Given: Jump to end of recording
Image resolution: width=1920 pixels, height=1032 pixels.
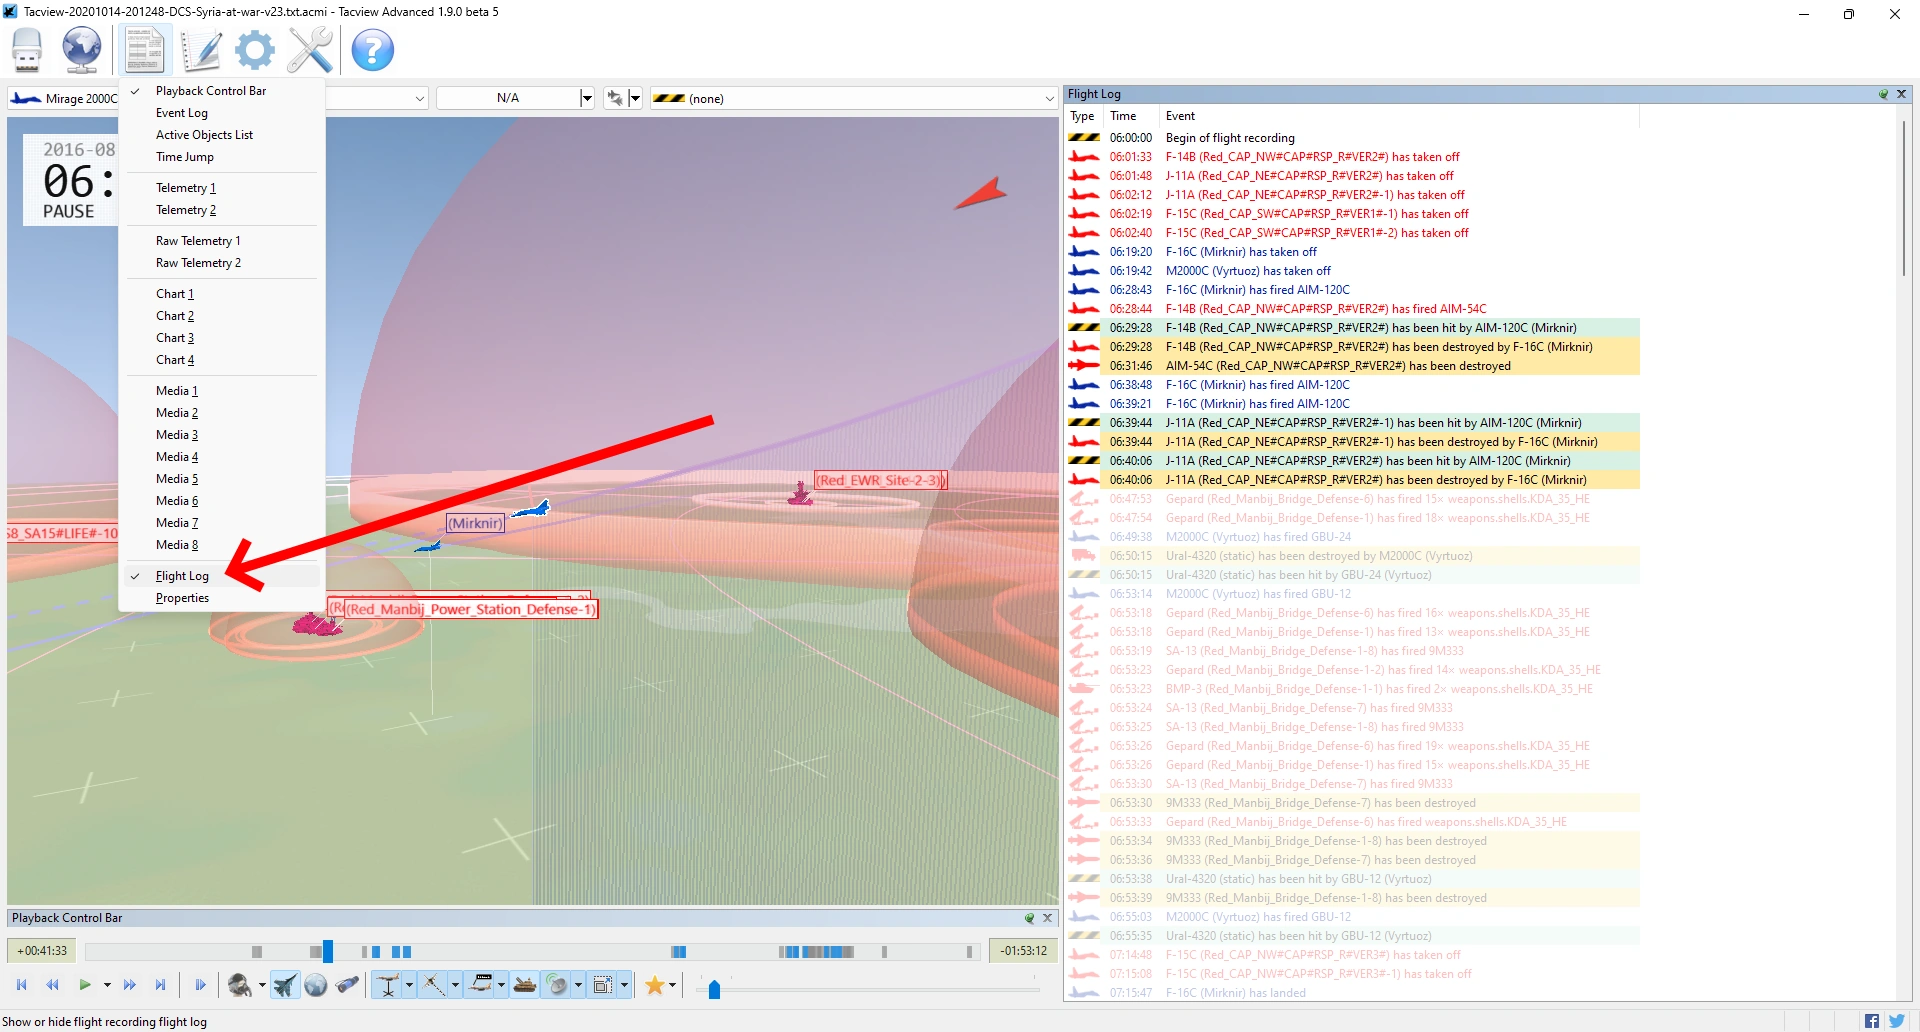Looking at the screenshot, I should pyautogui.click(x=160, y=985).
